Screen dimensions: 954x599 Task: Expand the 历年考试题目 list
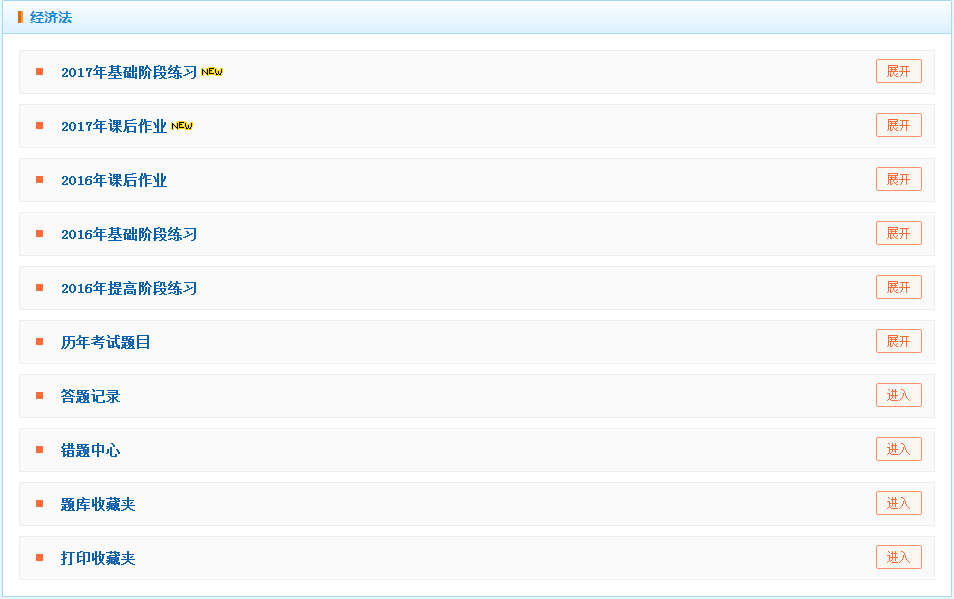(x=898, y=342)
